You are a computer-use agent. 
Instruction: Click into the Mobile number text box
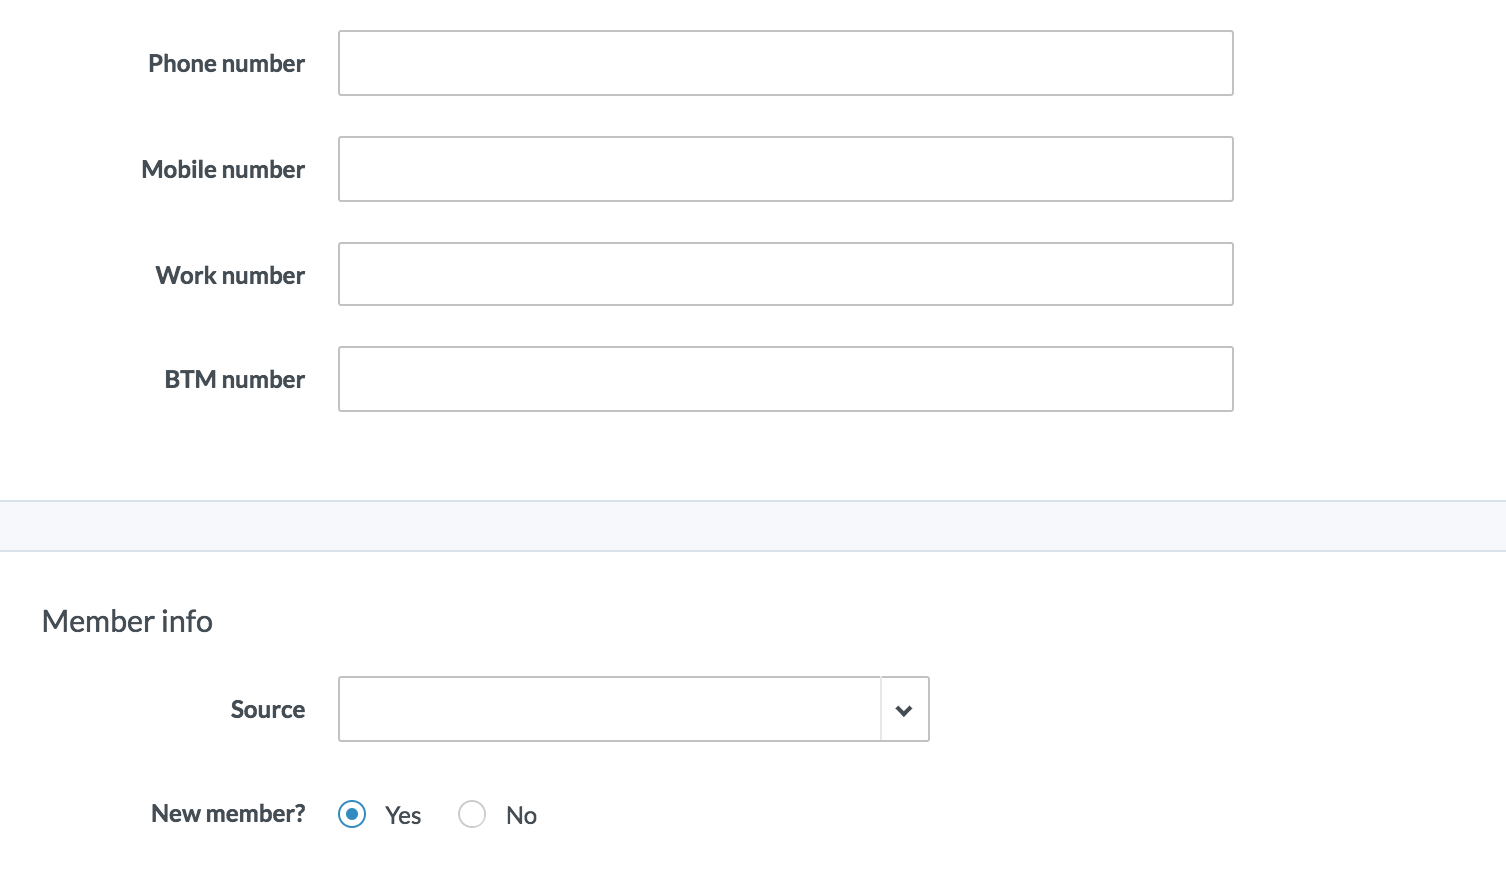tap(785, 169)
